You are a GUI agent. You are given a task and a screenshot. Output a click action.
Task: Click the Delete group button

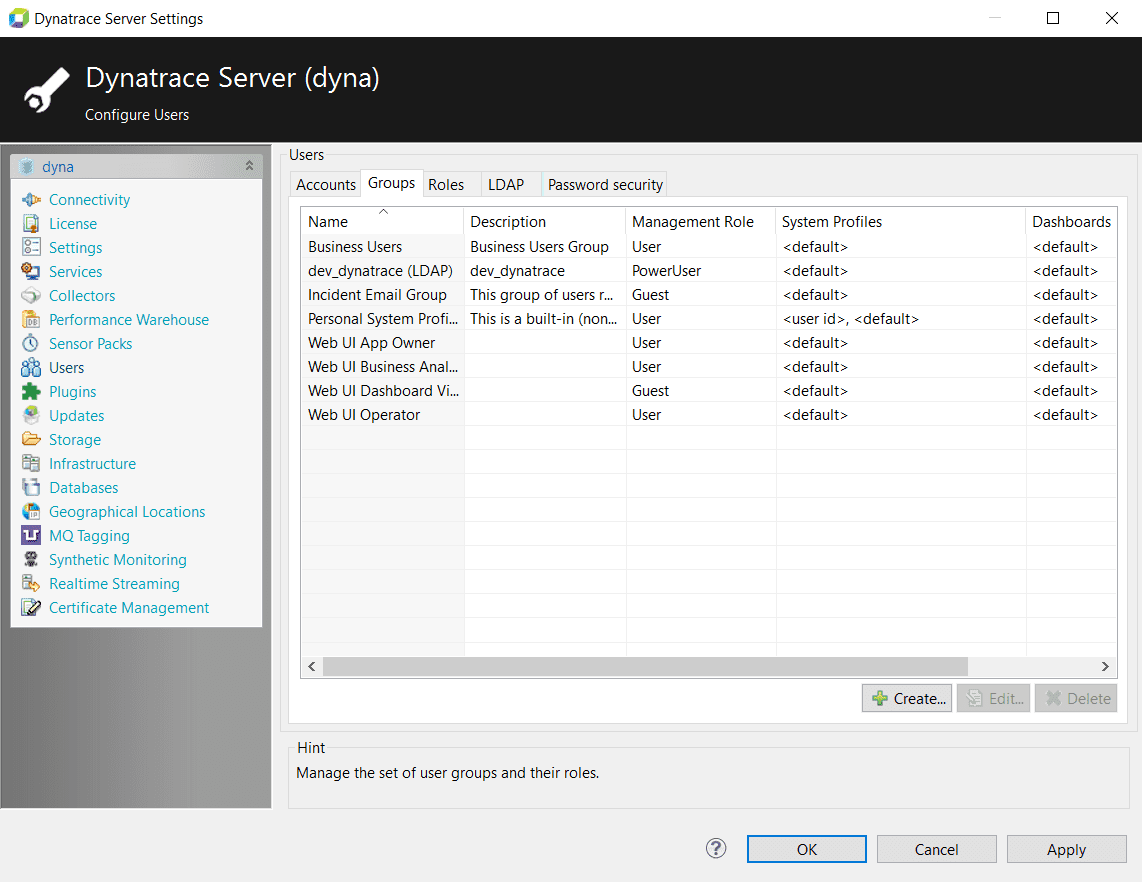pyautogui.click(x=1076, y=698)
